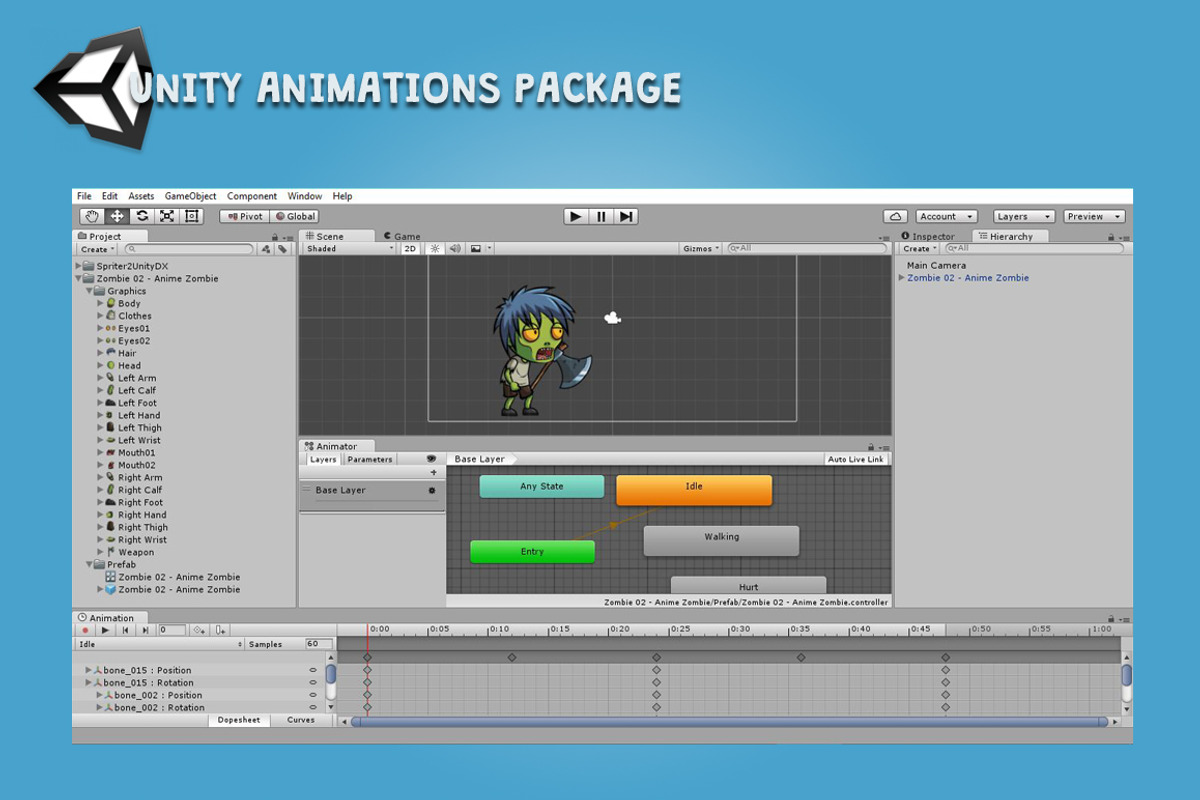Expand Zombie 02 in Hierarchy
This screenshot has height=800, width=1200.
902,278
